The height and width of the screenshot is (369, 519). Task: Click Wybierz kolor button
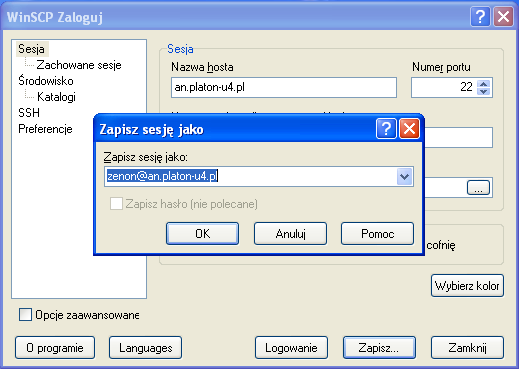pos(467,286)
